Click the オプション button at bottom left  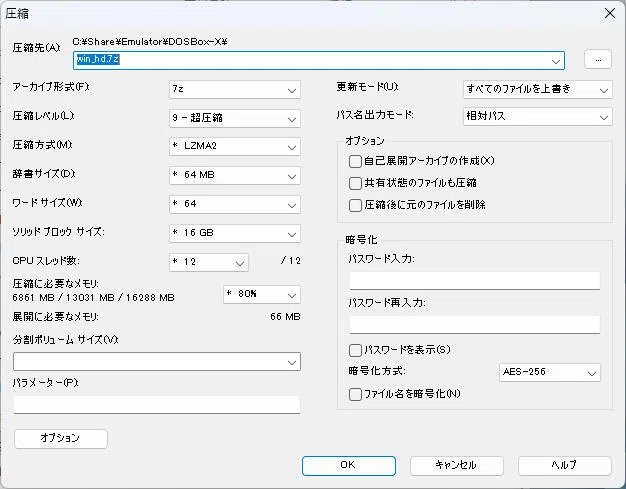click(x=61, y=438)
